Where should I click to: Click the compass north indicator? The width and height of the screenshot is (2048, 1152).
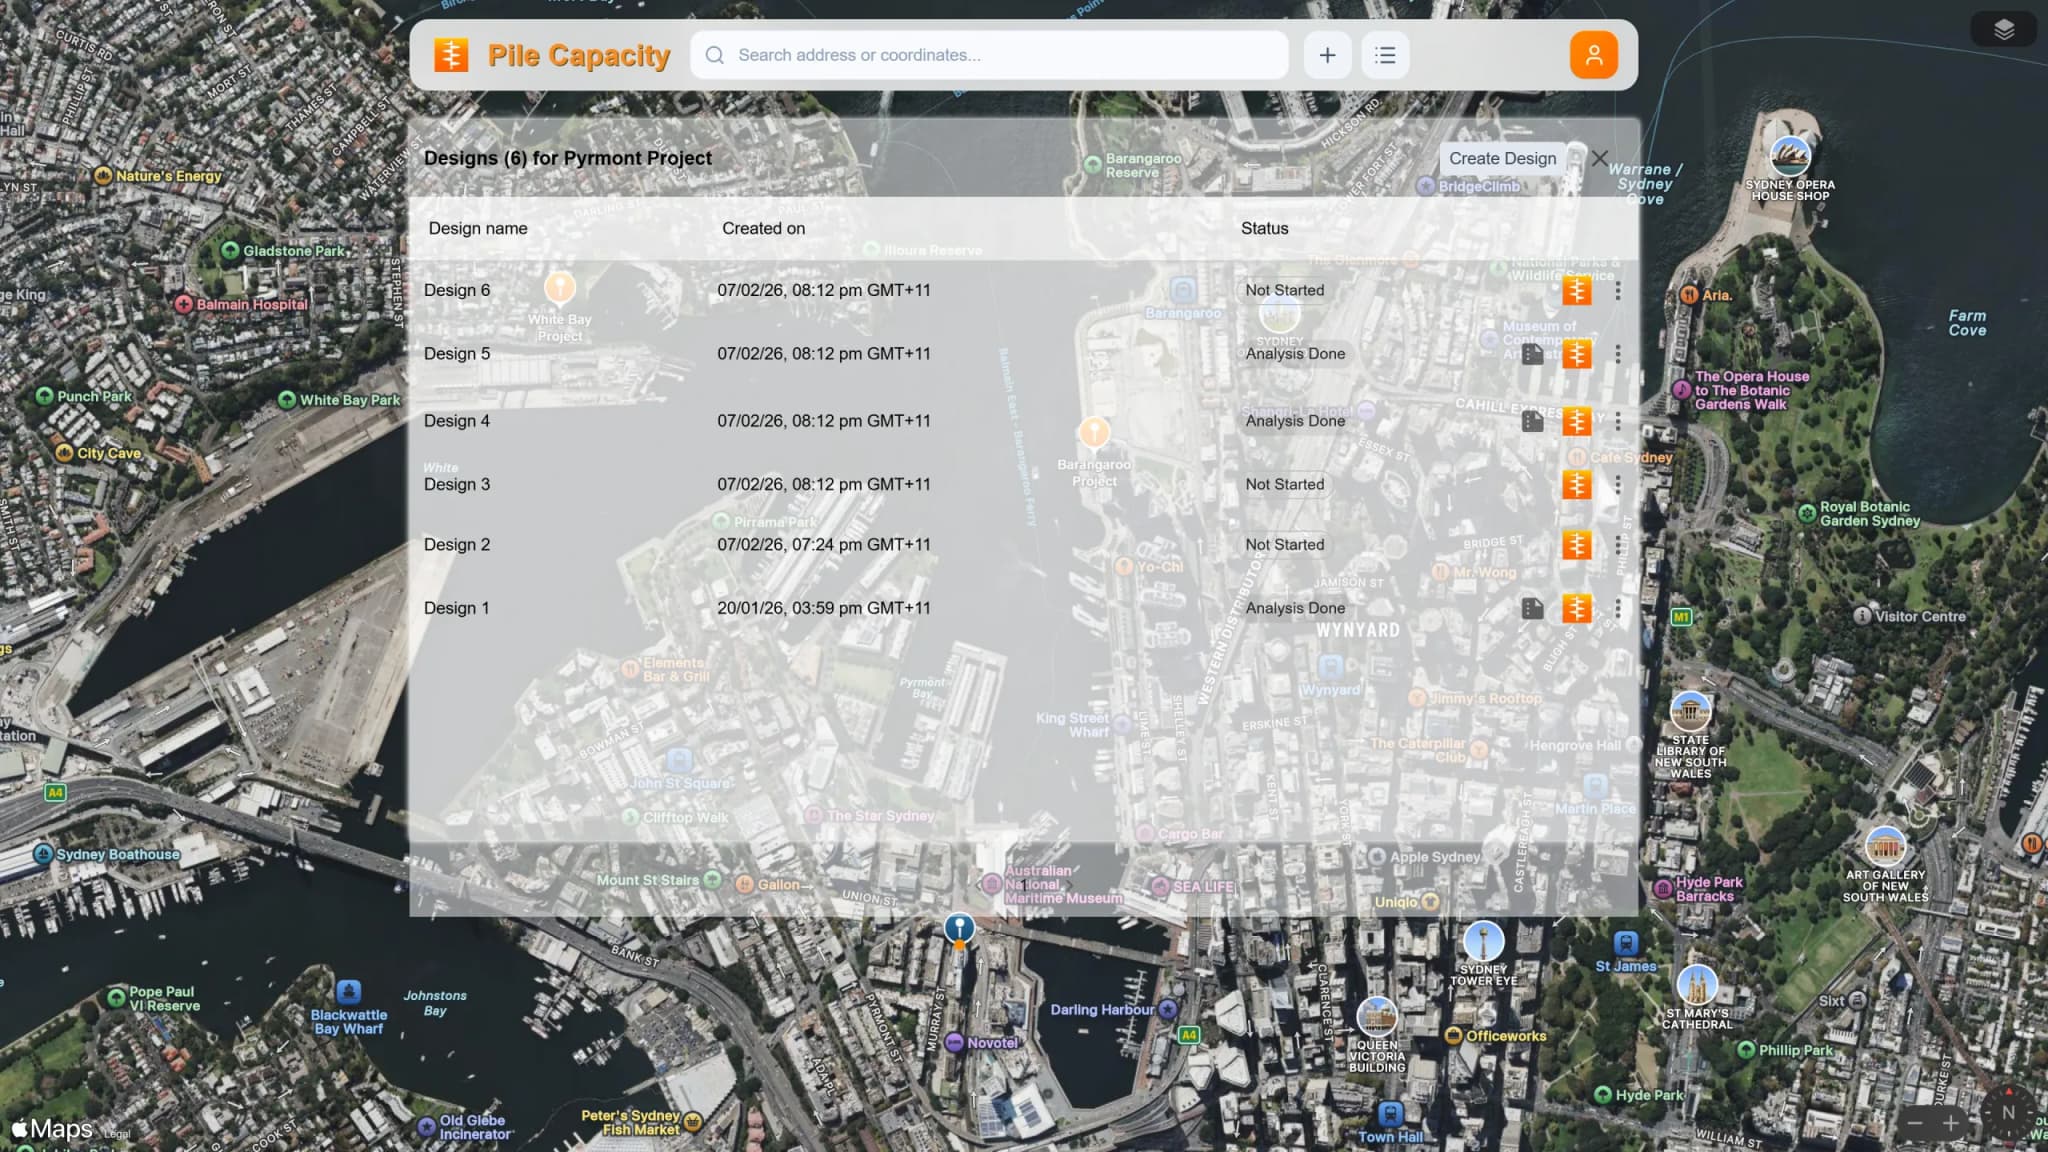point(2007,1114)
